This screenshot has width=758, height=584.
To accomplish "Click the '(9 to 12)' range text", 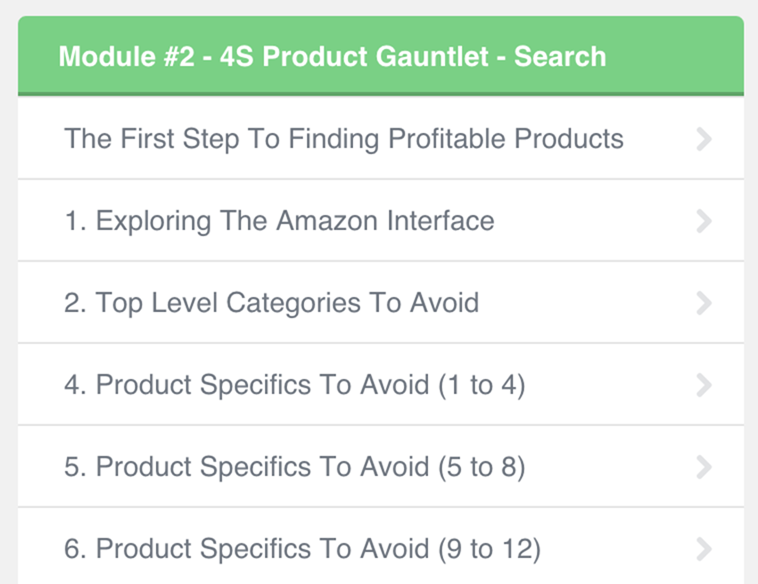I will 489,549.
